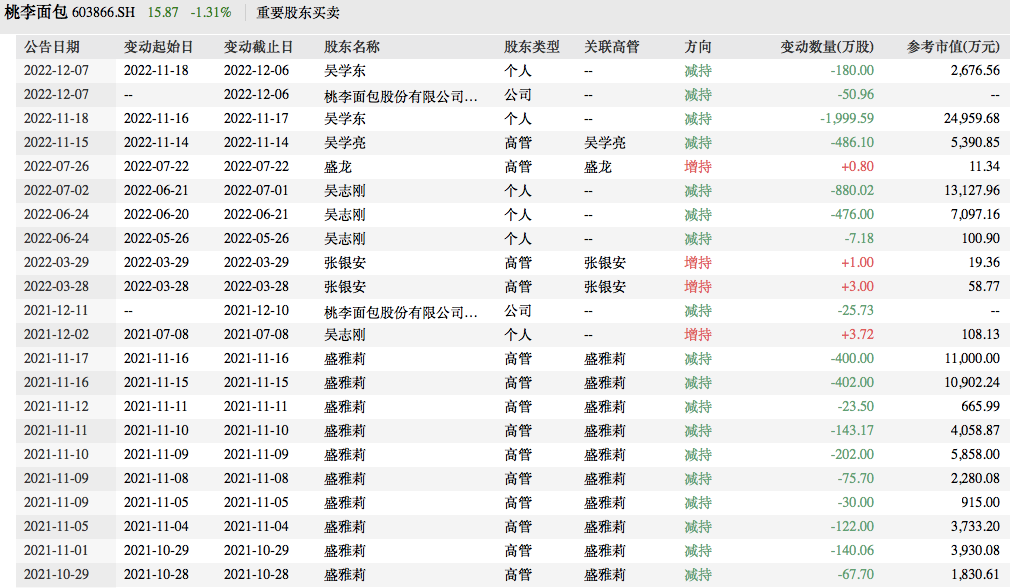Click end date 2022-07-01
This screenshot has width=1010, height=588.
click(x=256, y=191)
